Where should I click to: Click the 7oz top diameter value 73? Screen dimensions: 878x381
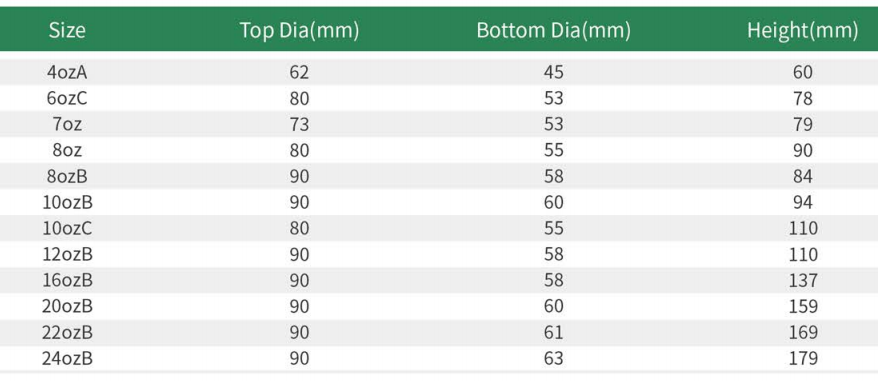coord(300,124)
